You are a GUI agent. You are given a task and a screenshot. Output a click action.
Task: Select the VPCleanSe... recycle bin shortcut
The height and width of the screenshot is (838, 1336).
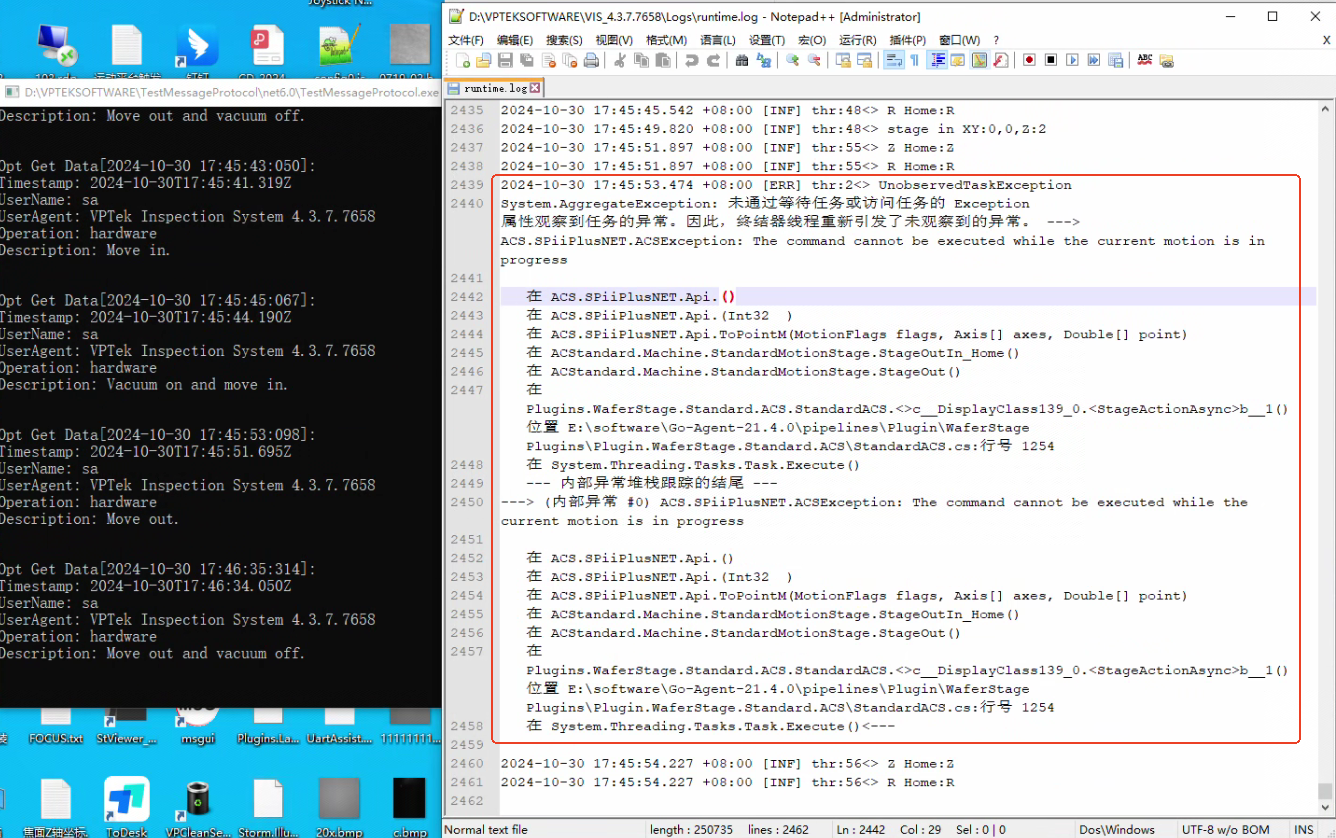[198, 808]
